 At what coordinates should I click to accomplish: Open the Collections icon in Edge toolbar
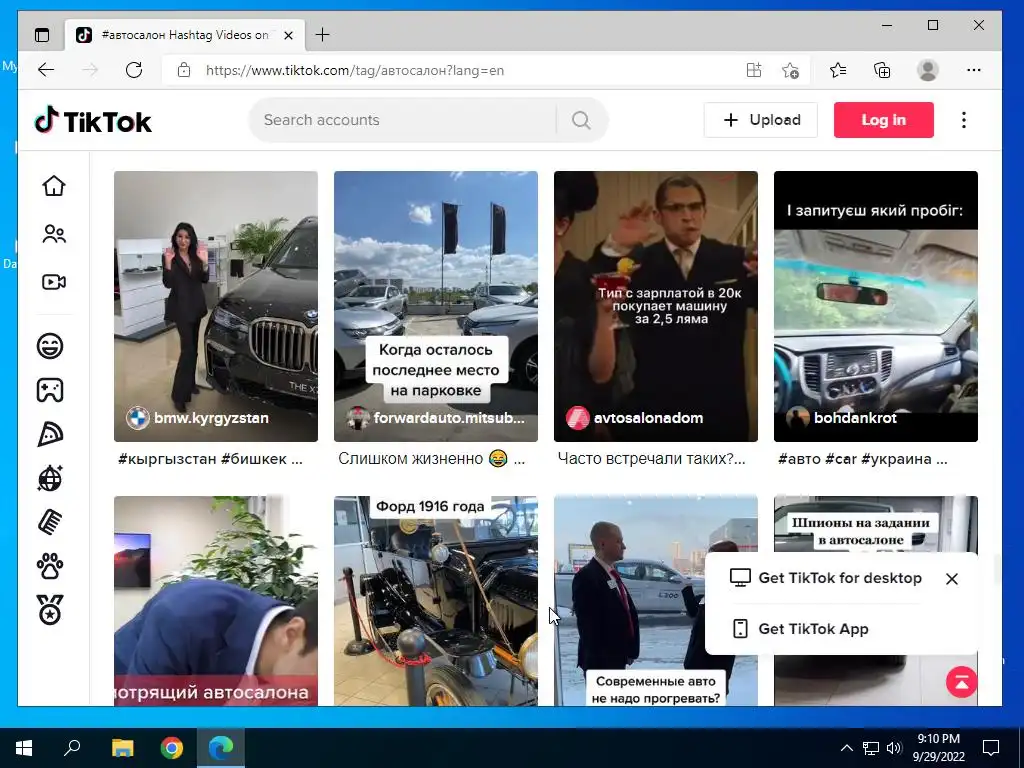tap(882, 70)
